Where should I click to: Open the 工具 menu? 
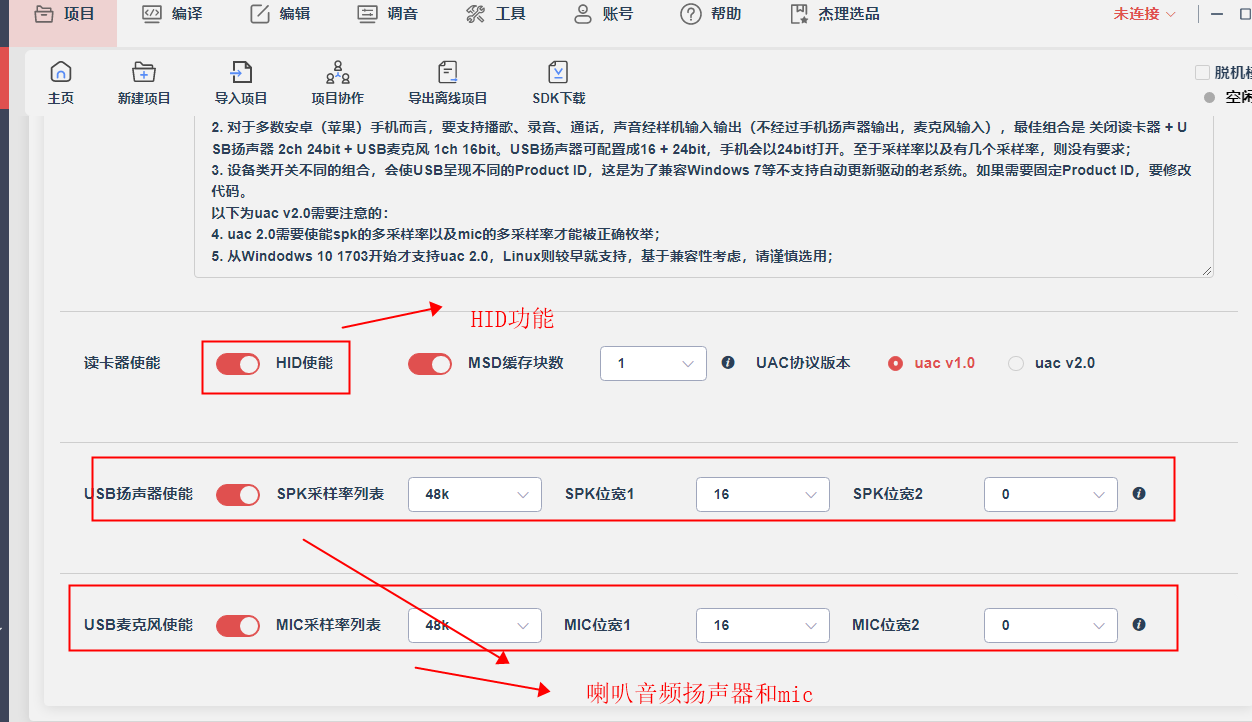click(495, 14)
